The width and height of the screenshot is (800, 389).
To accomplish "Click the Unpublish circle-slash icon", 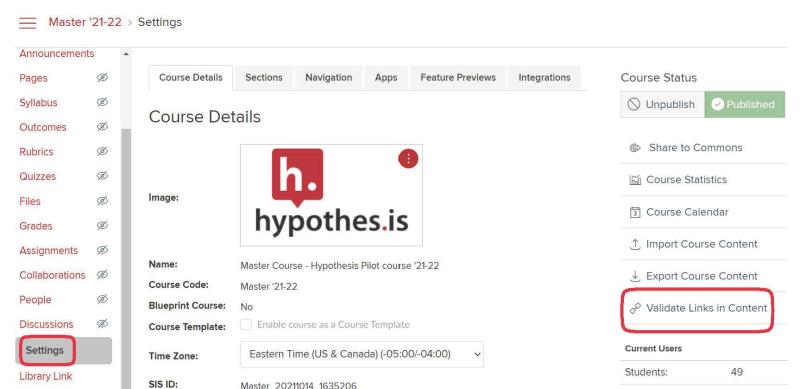I will [x=634, y=105].
